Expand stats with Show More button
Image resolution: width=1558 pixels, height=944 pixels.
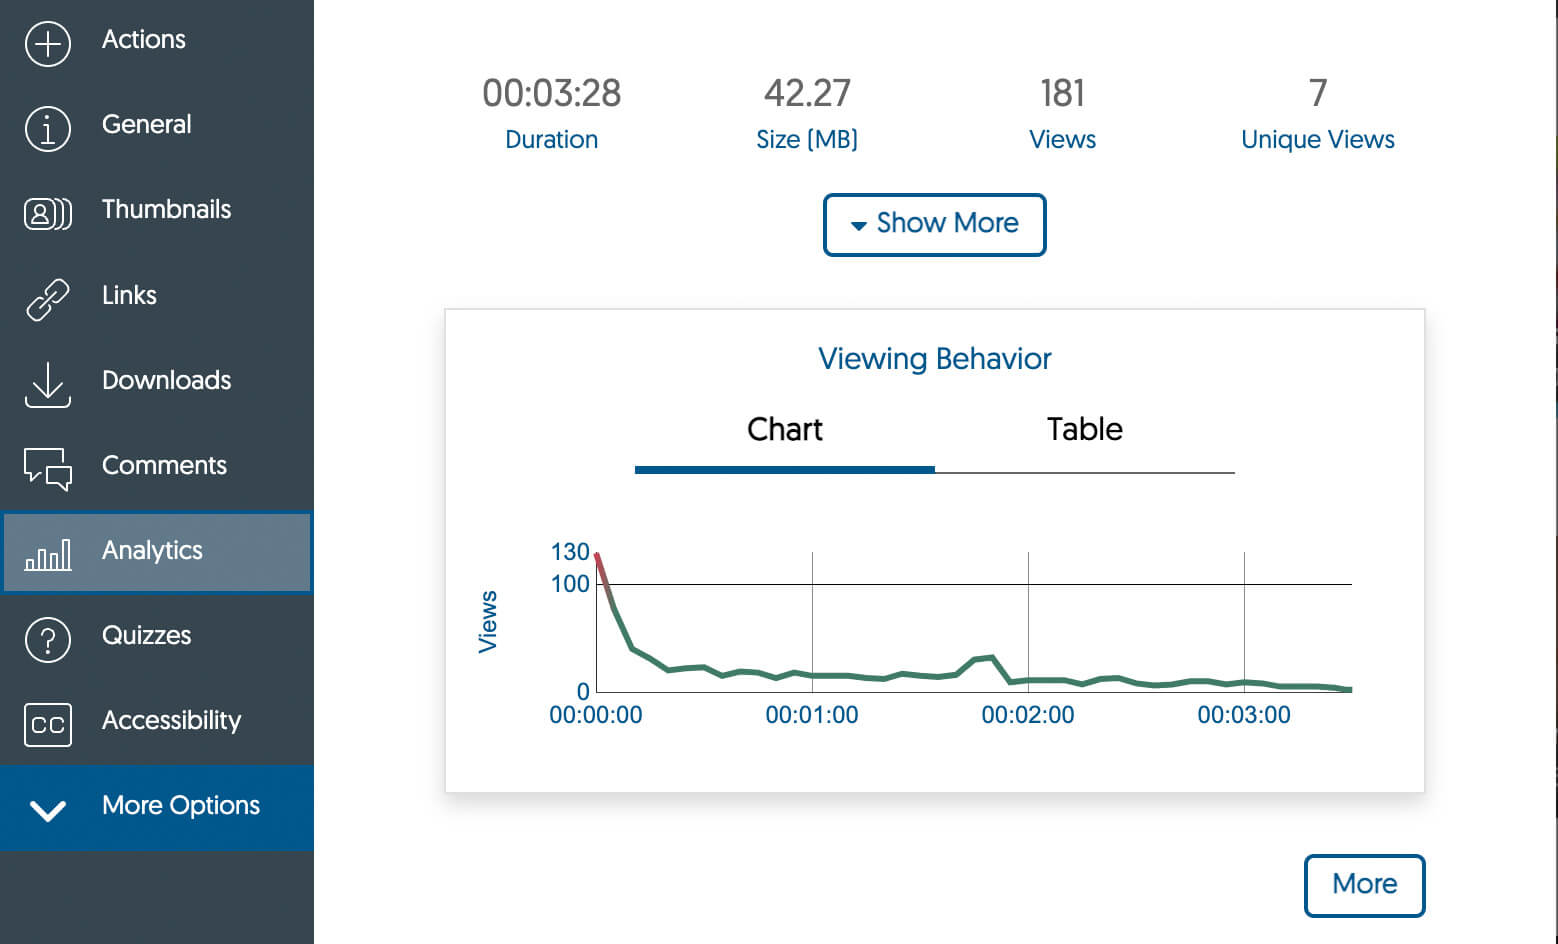934,224
